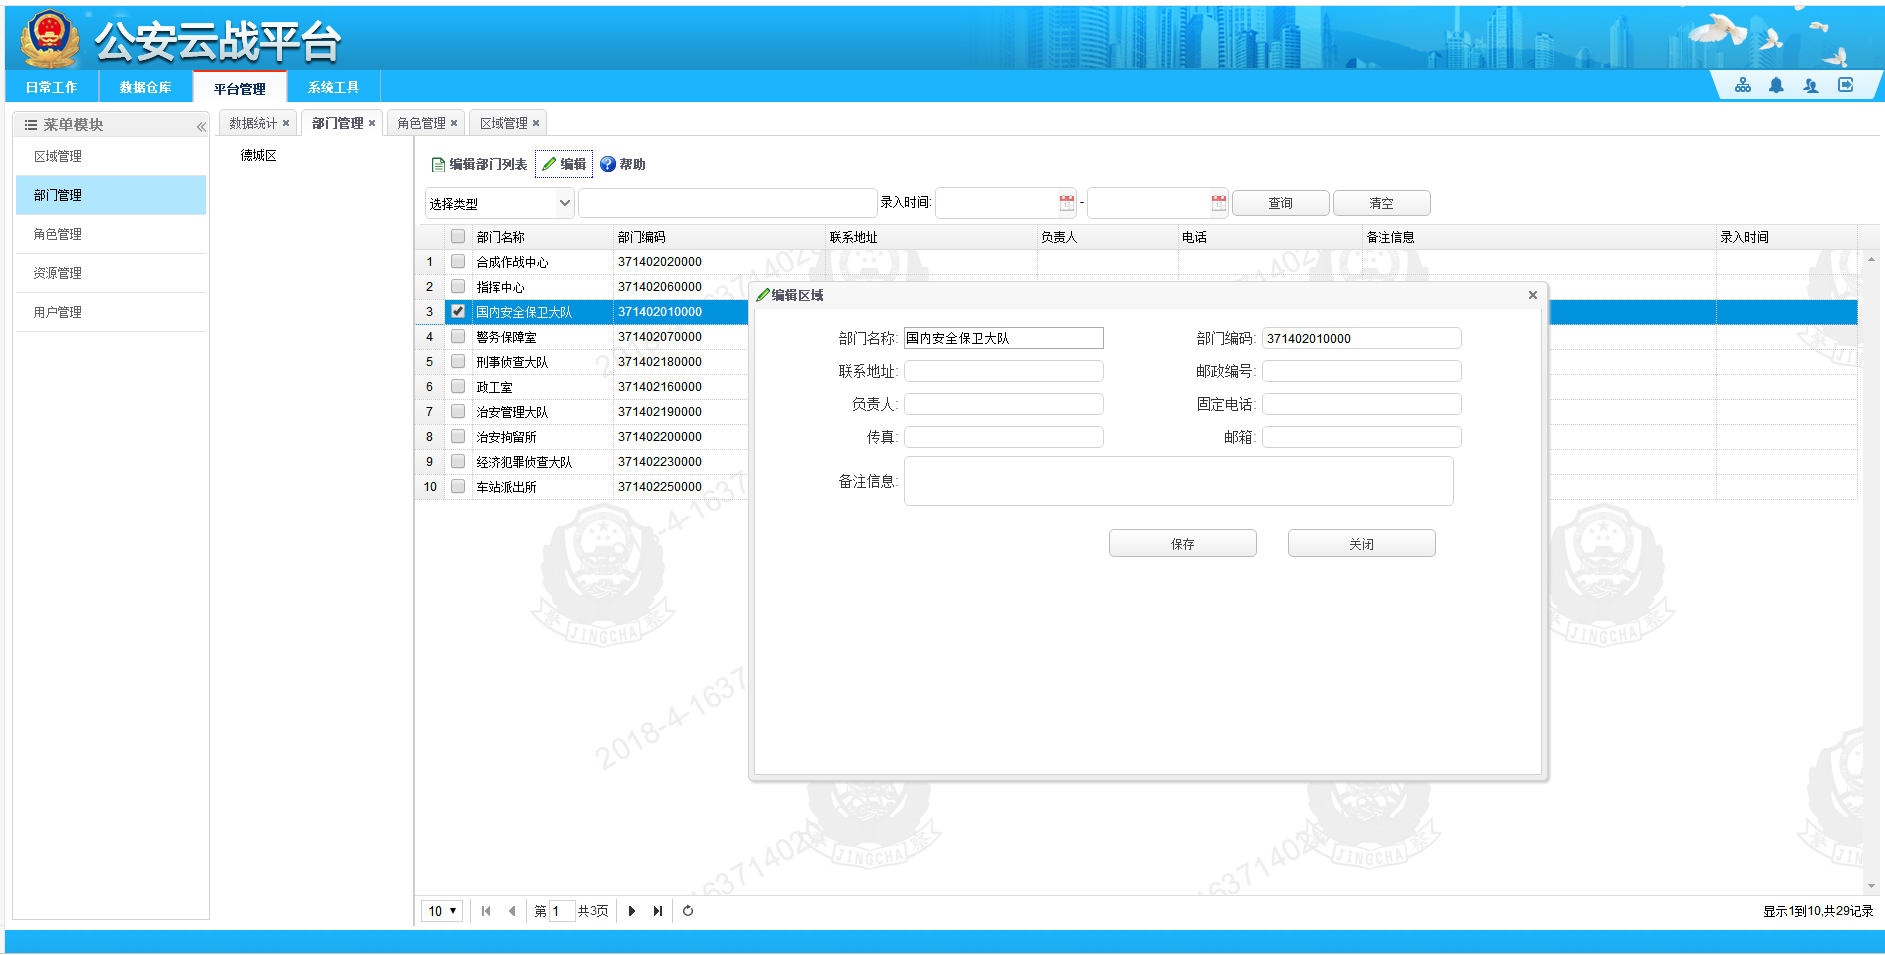Open the 选择类型 dropdown
1885x955 pixels.
point(500,203)
